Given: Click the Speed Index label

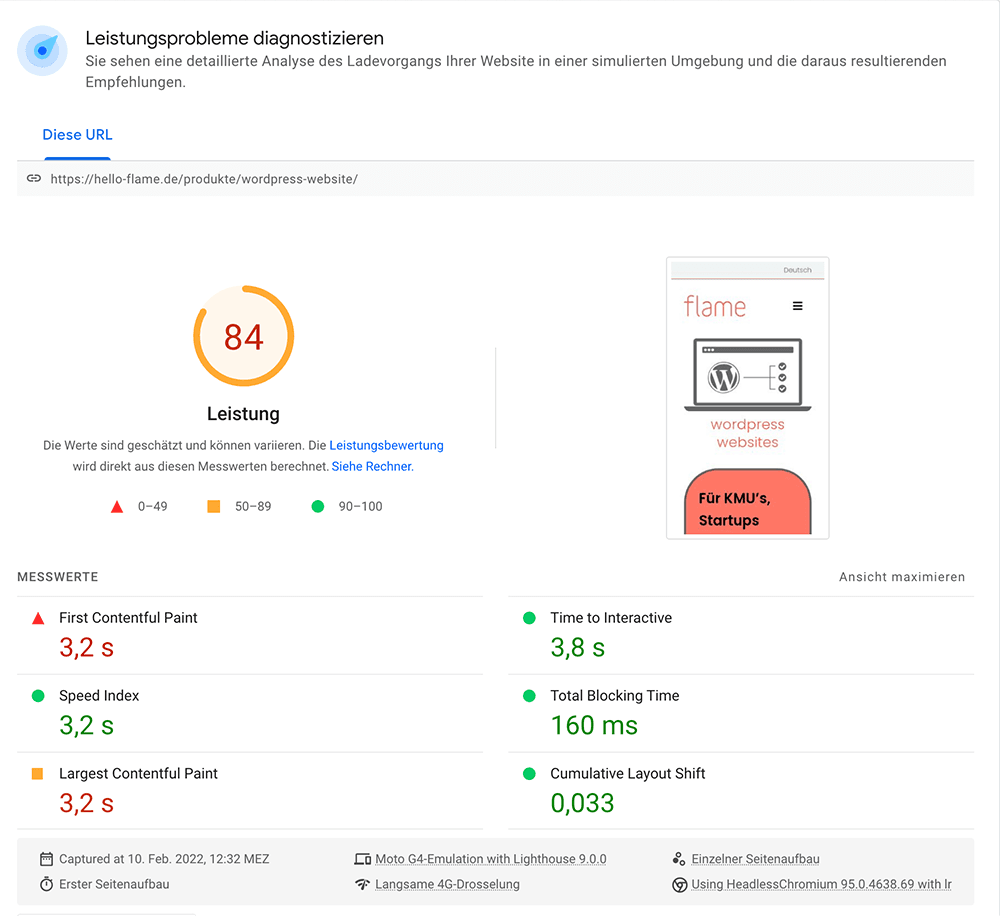Looking at the screenshot, I should click(x=99, y=696).
